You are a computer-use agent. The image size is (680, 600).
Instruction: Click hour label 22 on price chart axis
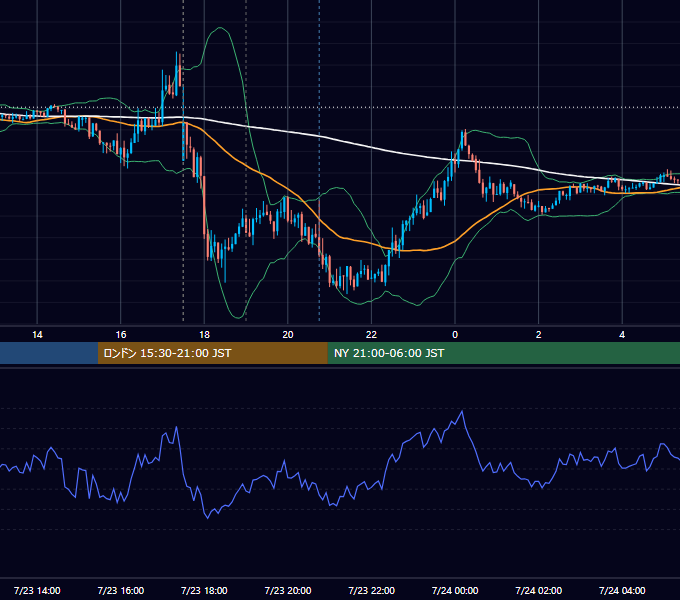click(x=372, y=335)
